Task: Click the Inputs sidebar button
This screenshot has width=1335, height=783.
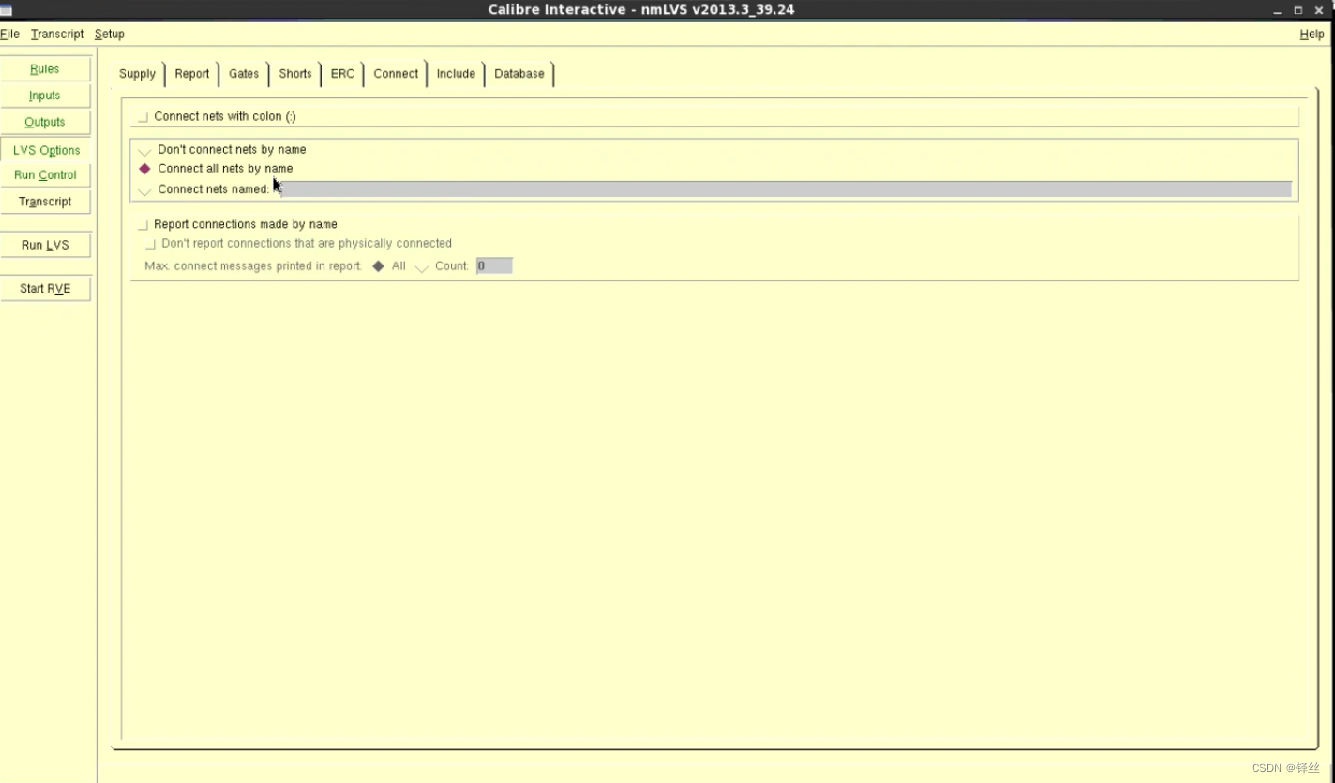Action: tap(45, 96)
